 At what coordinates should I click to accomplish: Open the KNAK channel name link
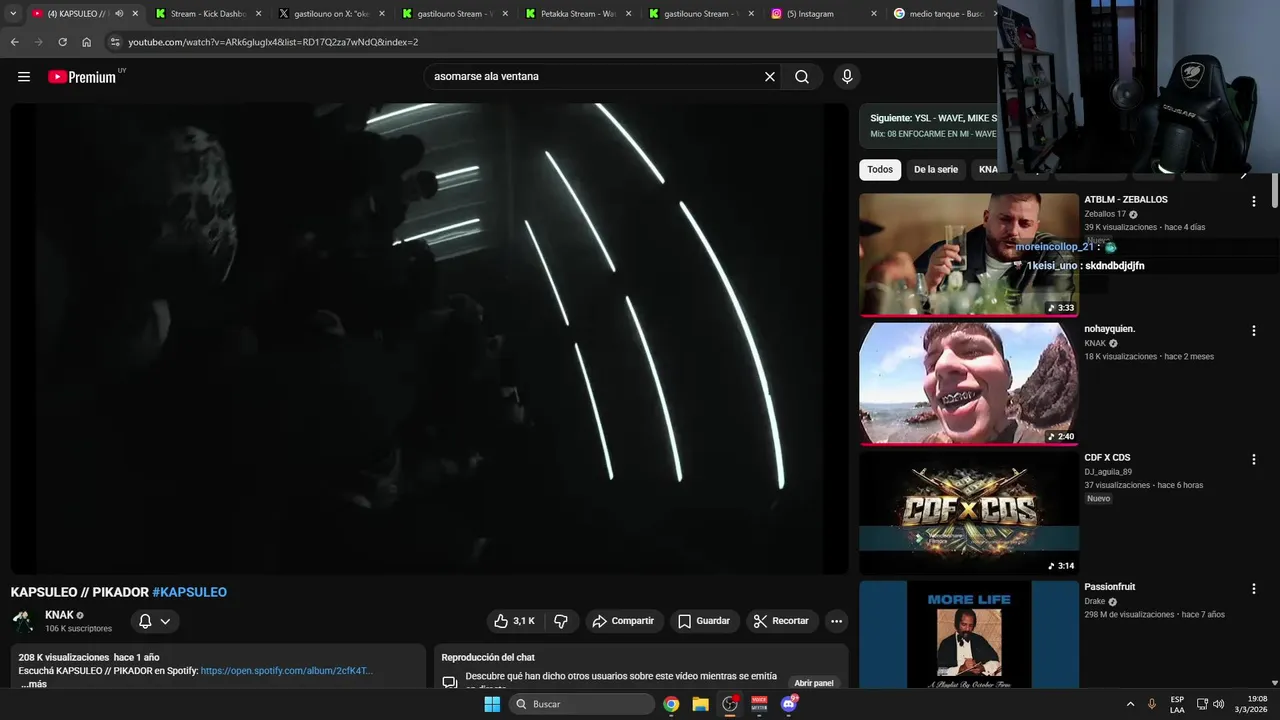click(x=59, y=615)
